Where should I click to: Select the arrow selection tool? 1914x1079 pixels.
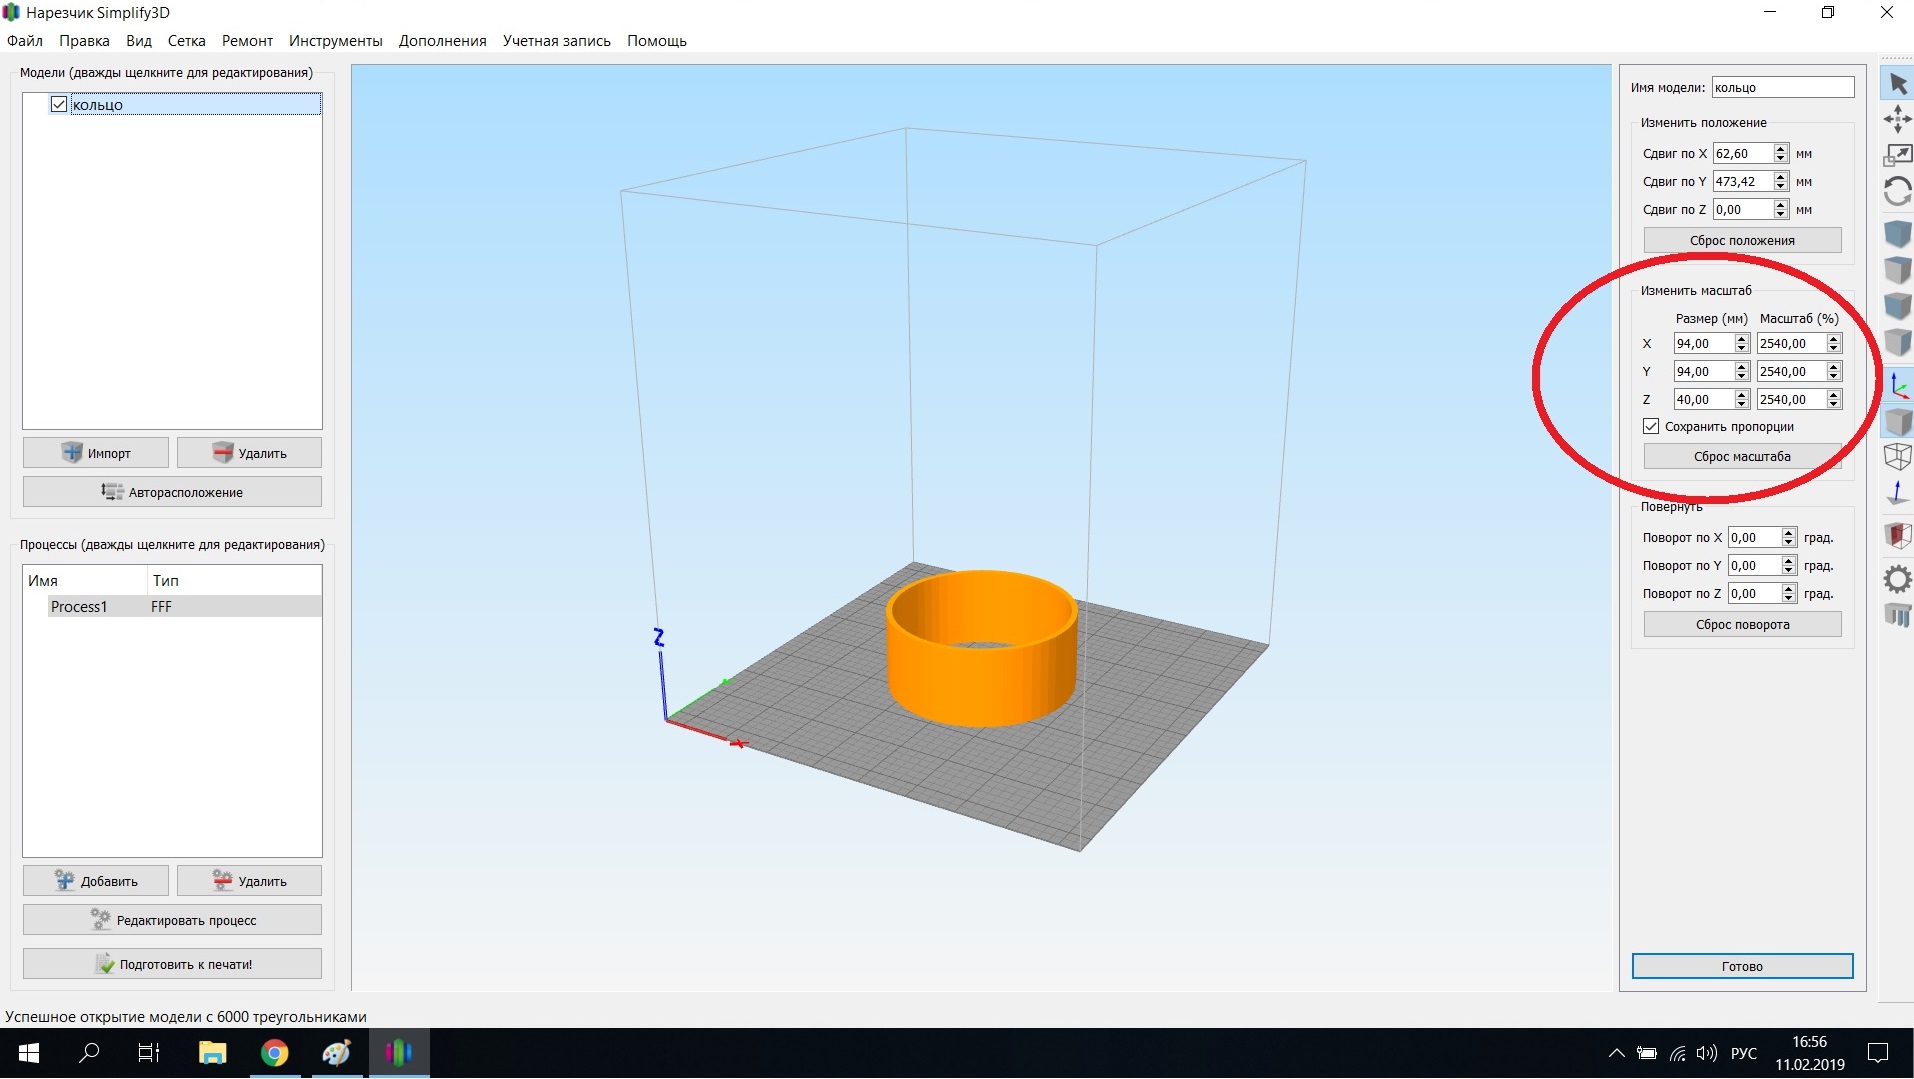tap(1897, 84)
